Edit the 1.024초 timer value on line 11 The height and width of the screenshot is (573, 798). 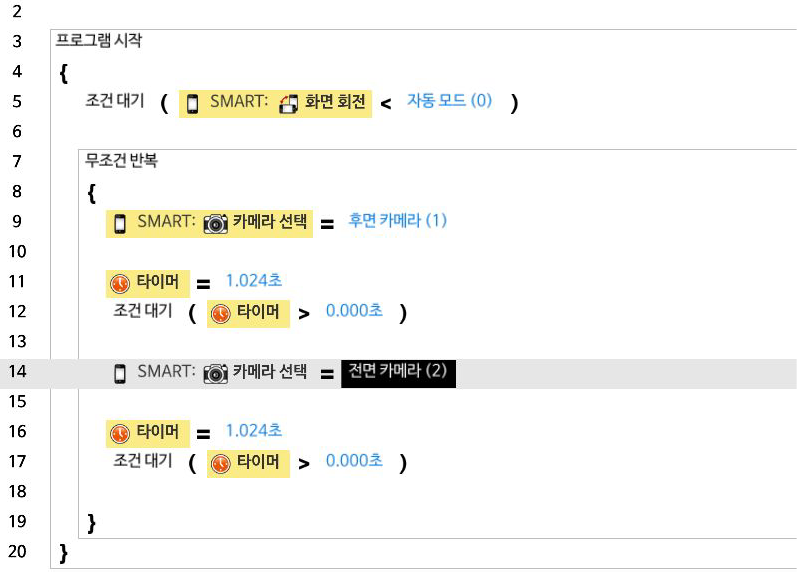tap(253, 281)
